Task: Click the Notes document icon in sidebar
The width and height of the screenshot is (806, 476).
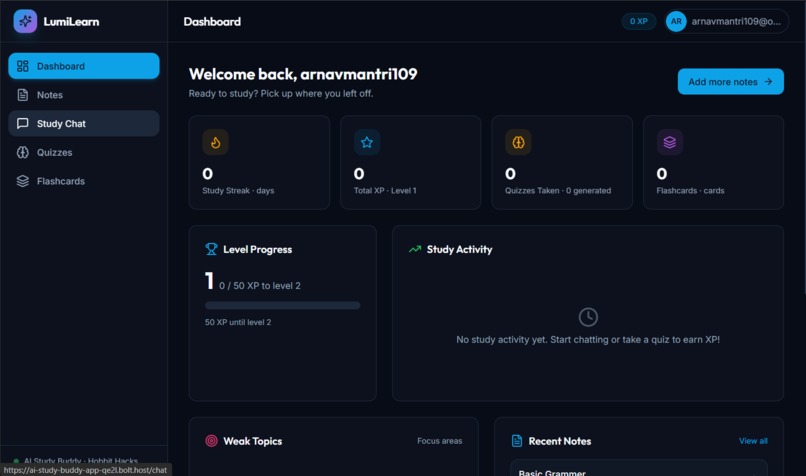Action: (x=23, y=95)
